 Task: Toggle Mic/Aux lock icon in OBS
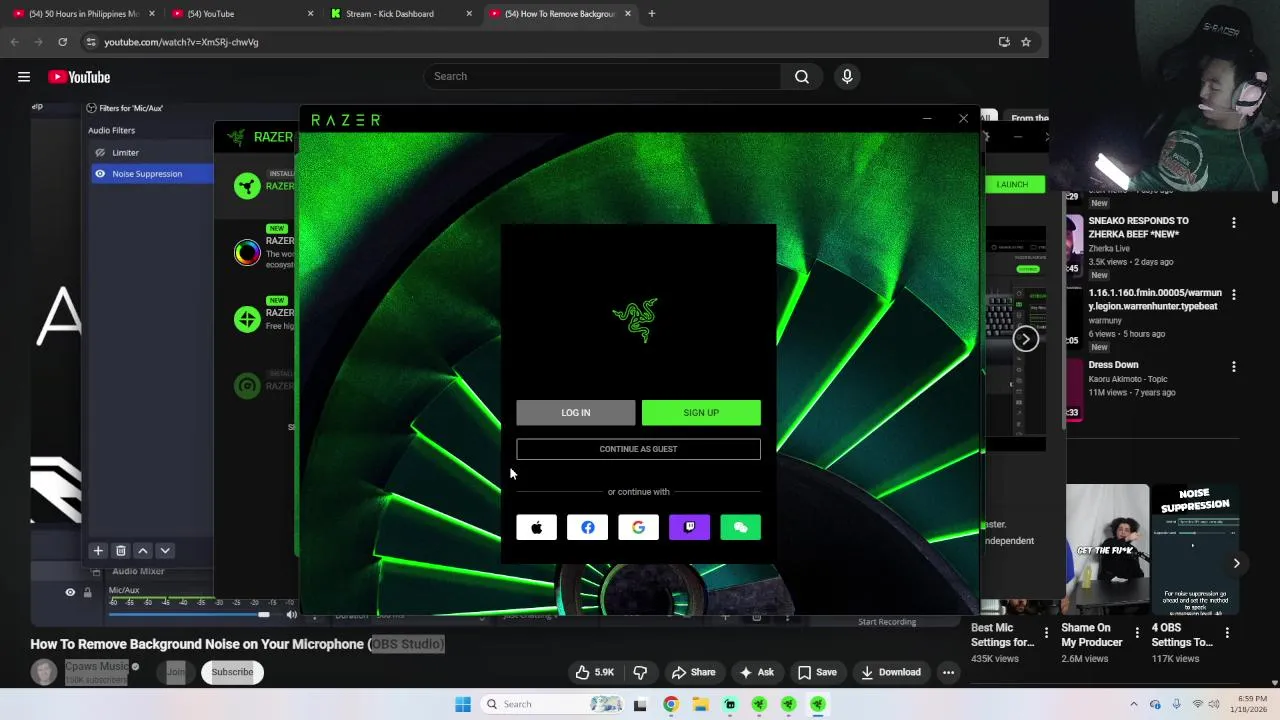87,592
